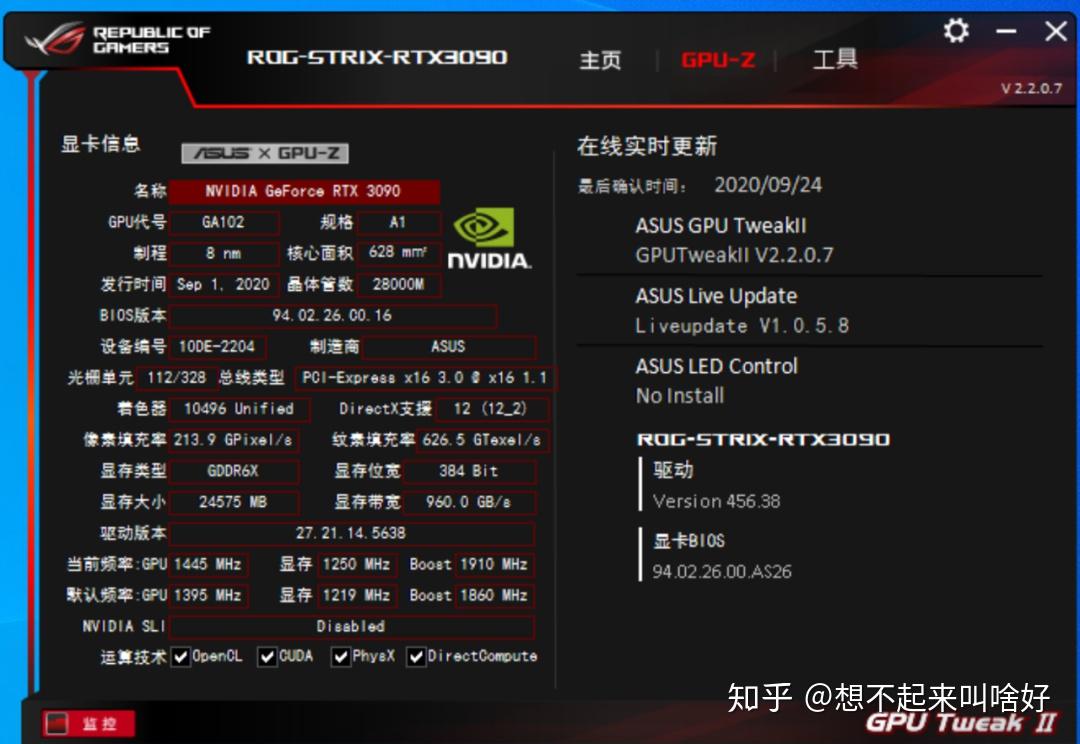Click the current memory clock 1250 MHz field
Image resolution: width=1080 pixels, height=744 pixels.
tap(357, 565)
